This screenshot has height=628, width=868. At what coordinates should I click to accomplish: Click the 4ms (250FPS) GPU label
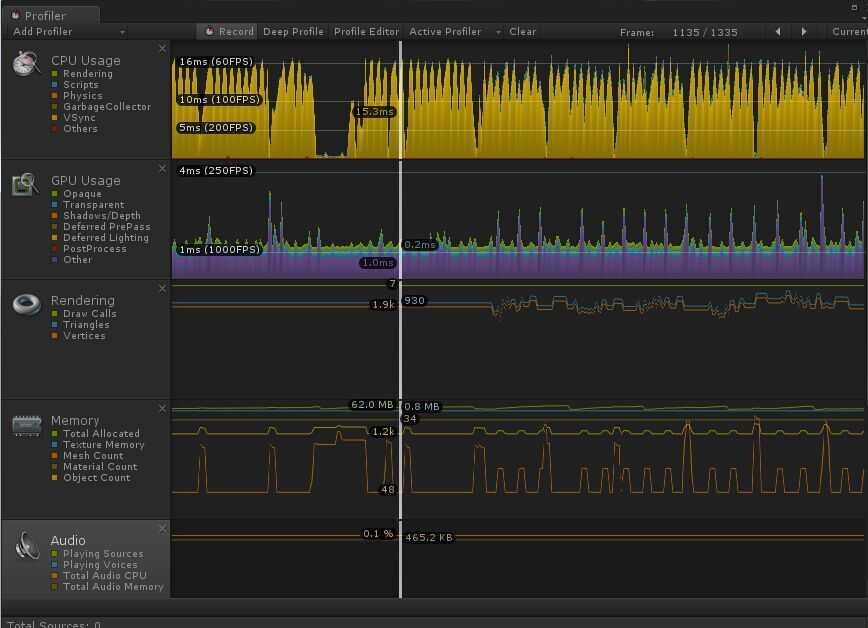click(x=216, y=171)
